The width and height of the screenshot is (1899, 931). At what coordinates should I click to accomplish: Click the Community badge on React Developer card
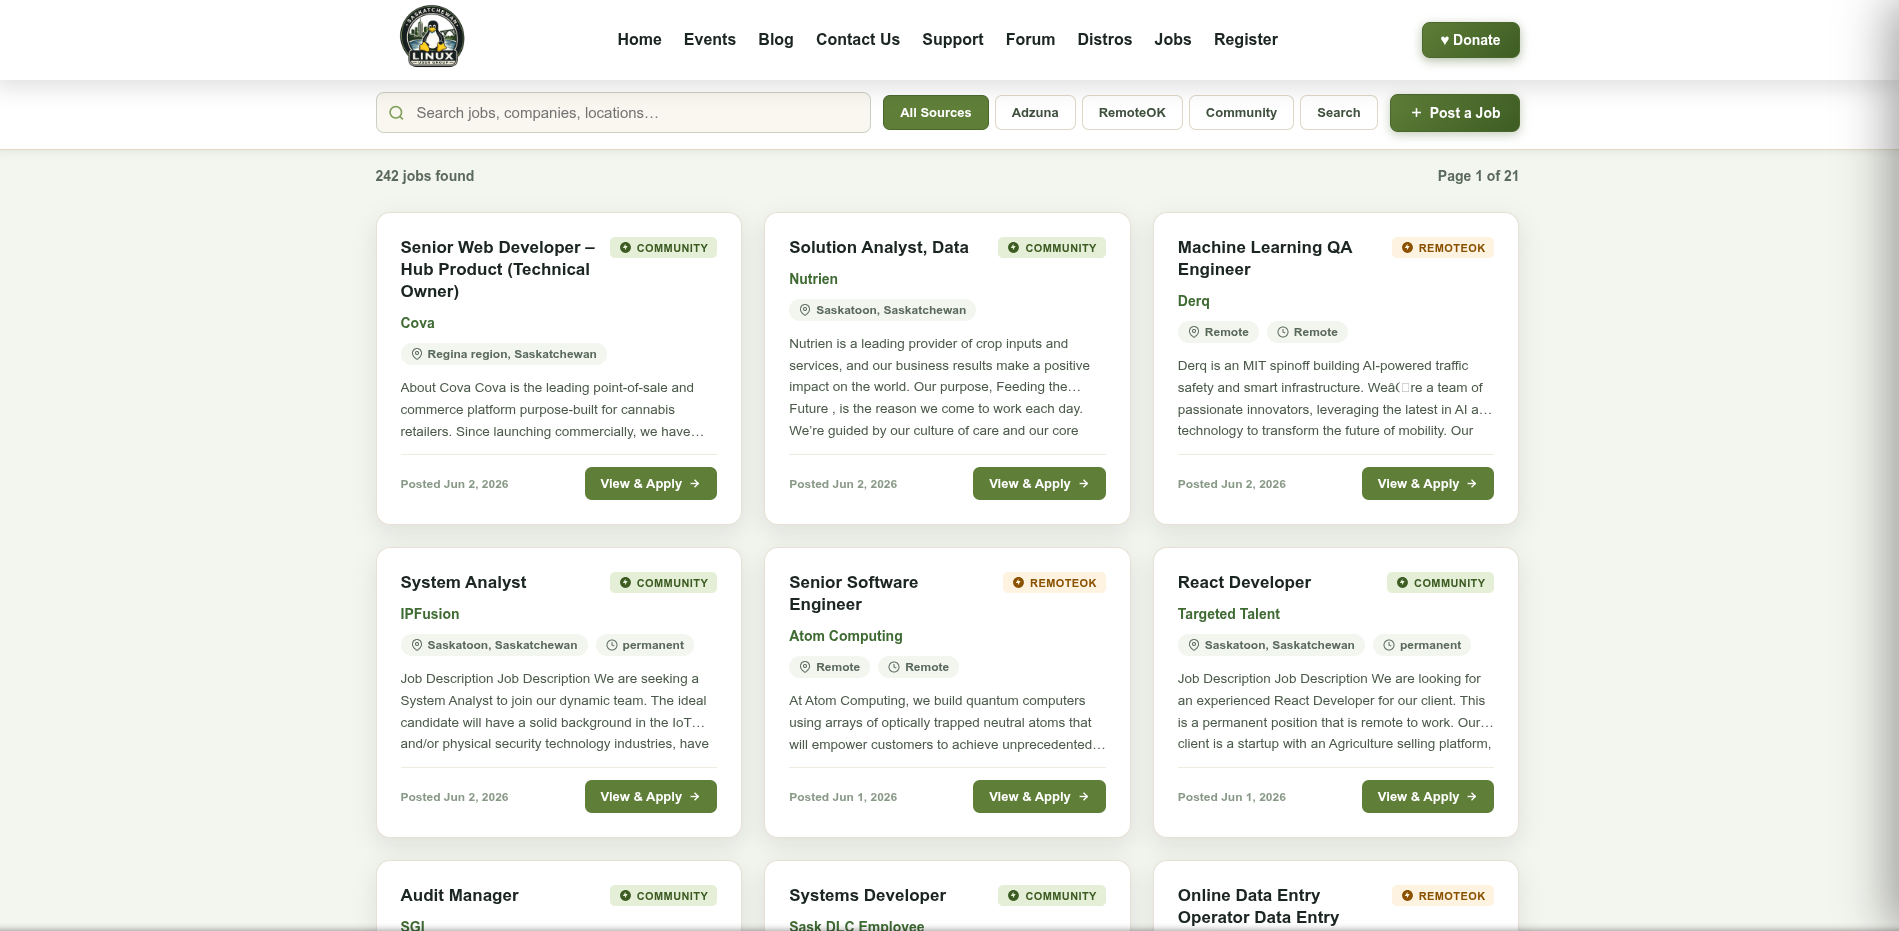[1440, 583]
